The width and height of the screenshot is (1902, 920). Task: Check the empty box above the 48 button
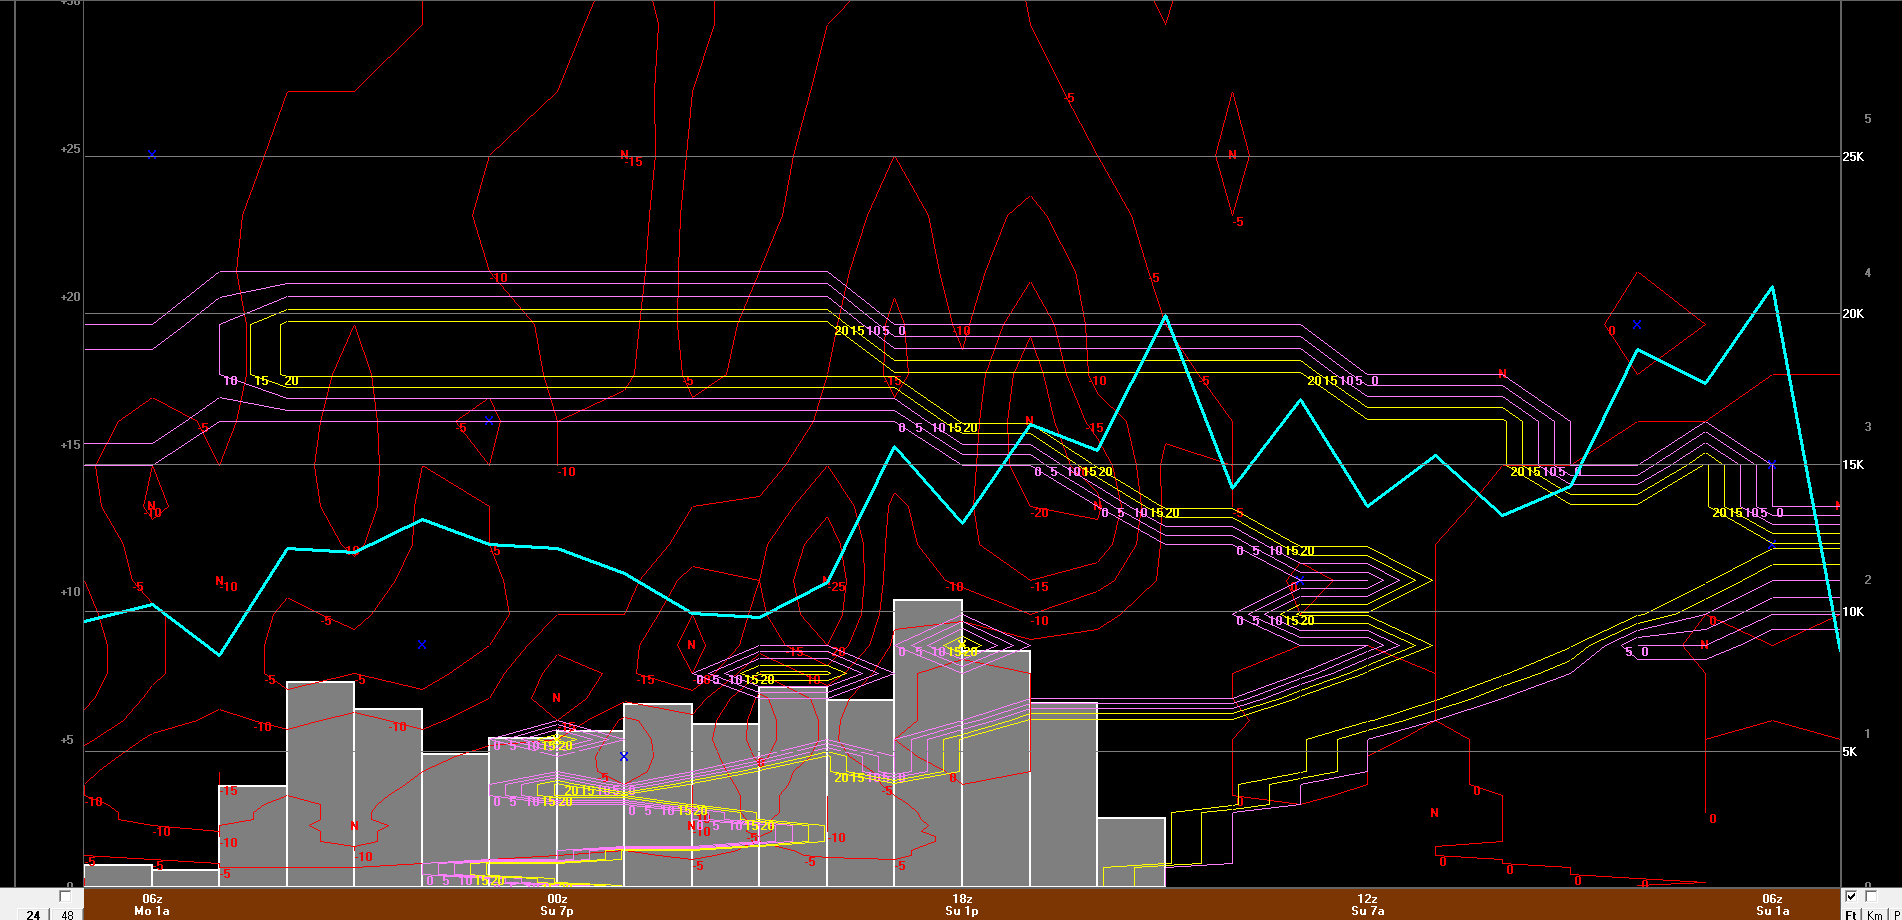[66, 897]
